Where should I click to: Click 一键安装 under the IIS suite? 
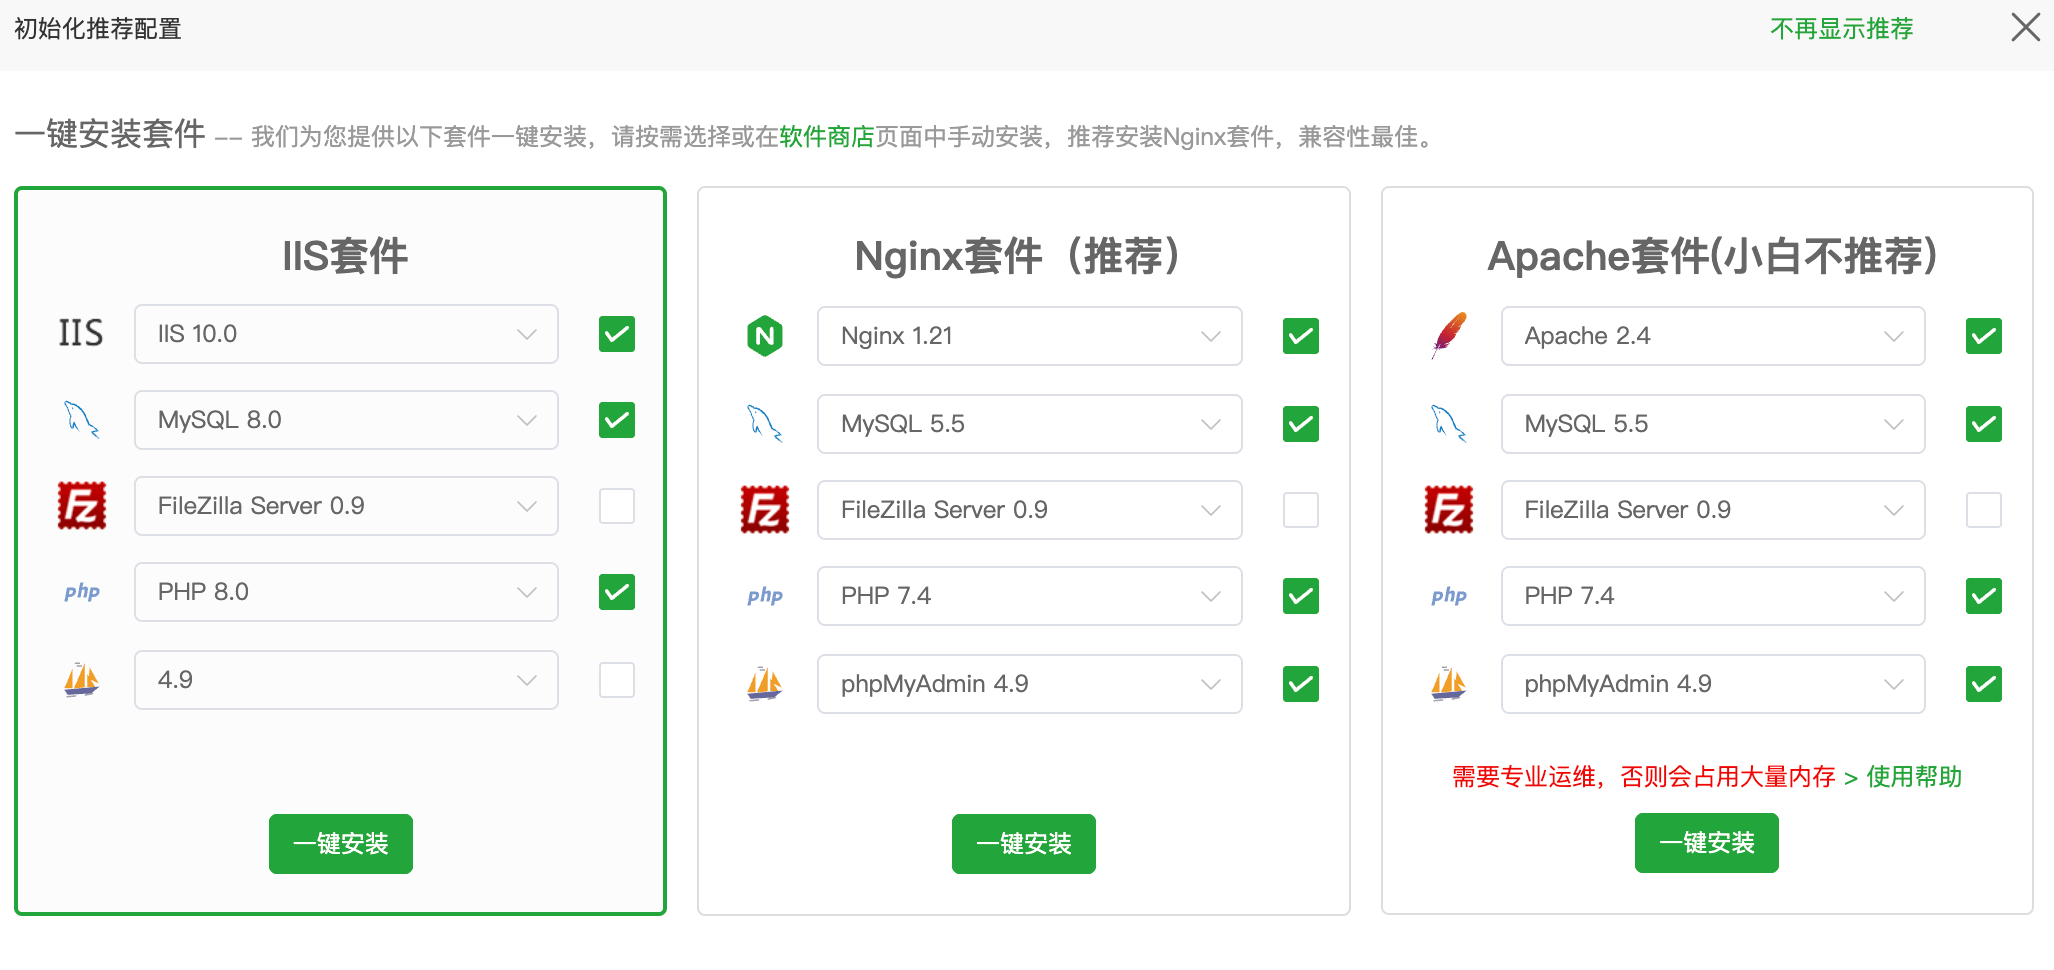click(x=341, y=844)
